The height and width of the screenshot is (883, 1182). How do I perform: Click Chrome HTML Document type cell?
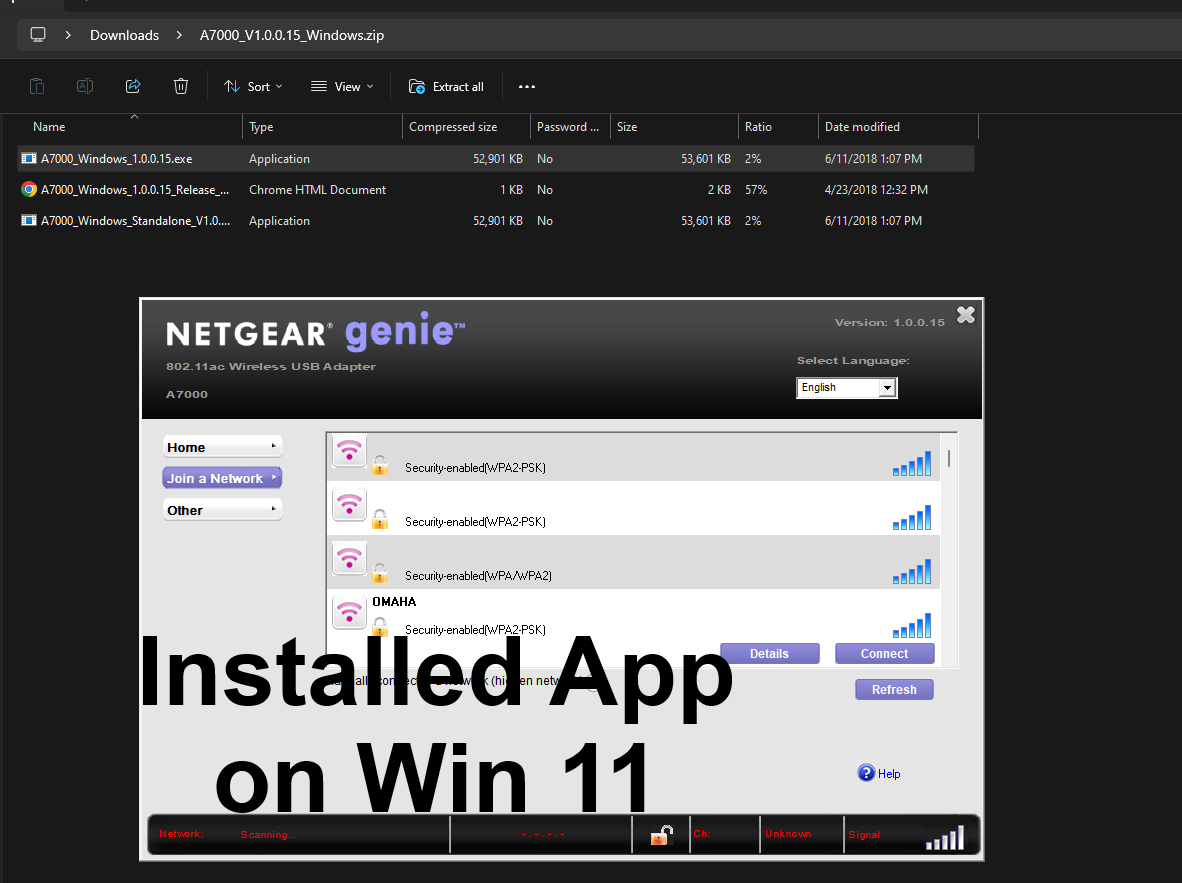(317, 190)
